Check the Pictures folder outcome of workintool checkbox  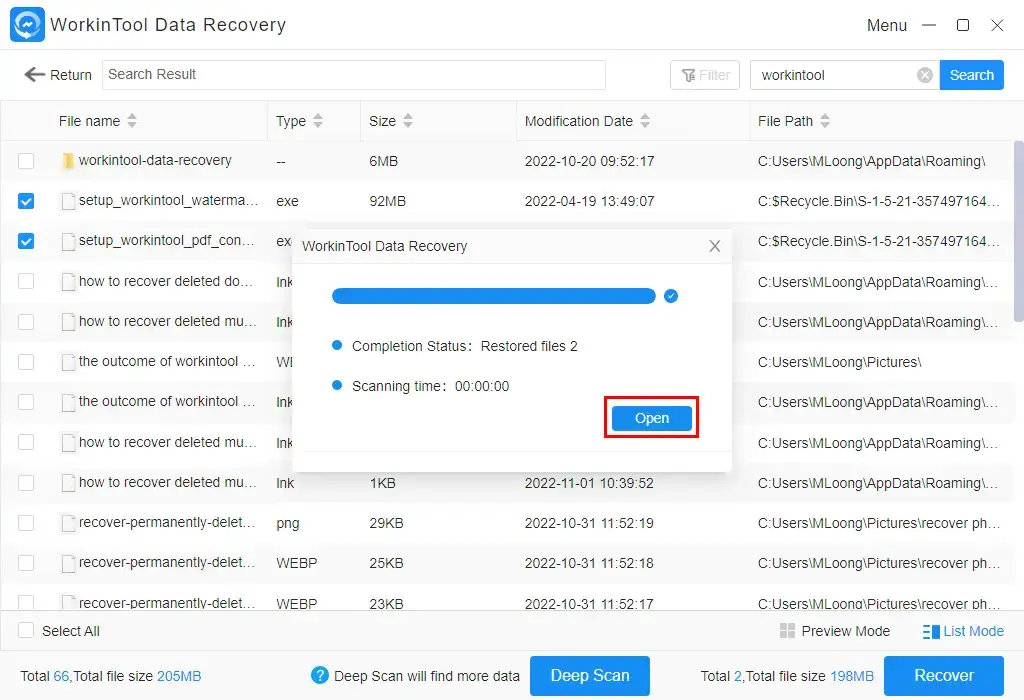point(26,362)
